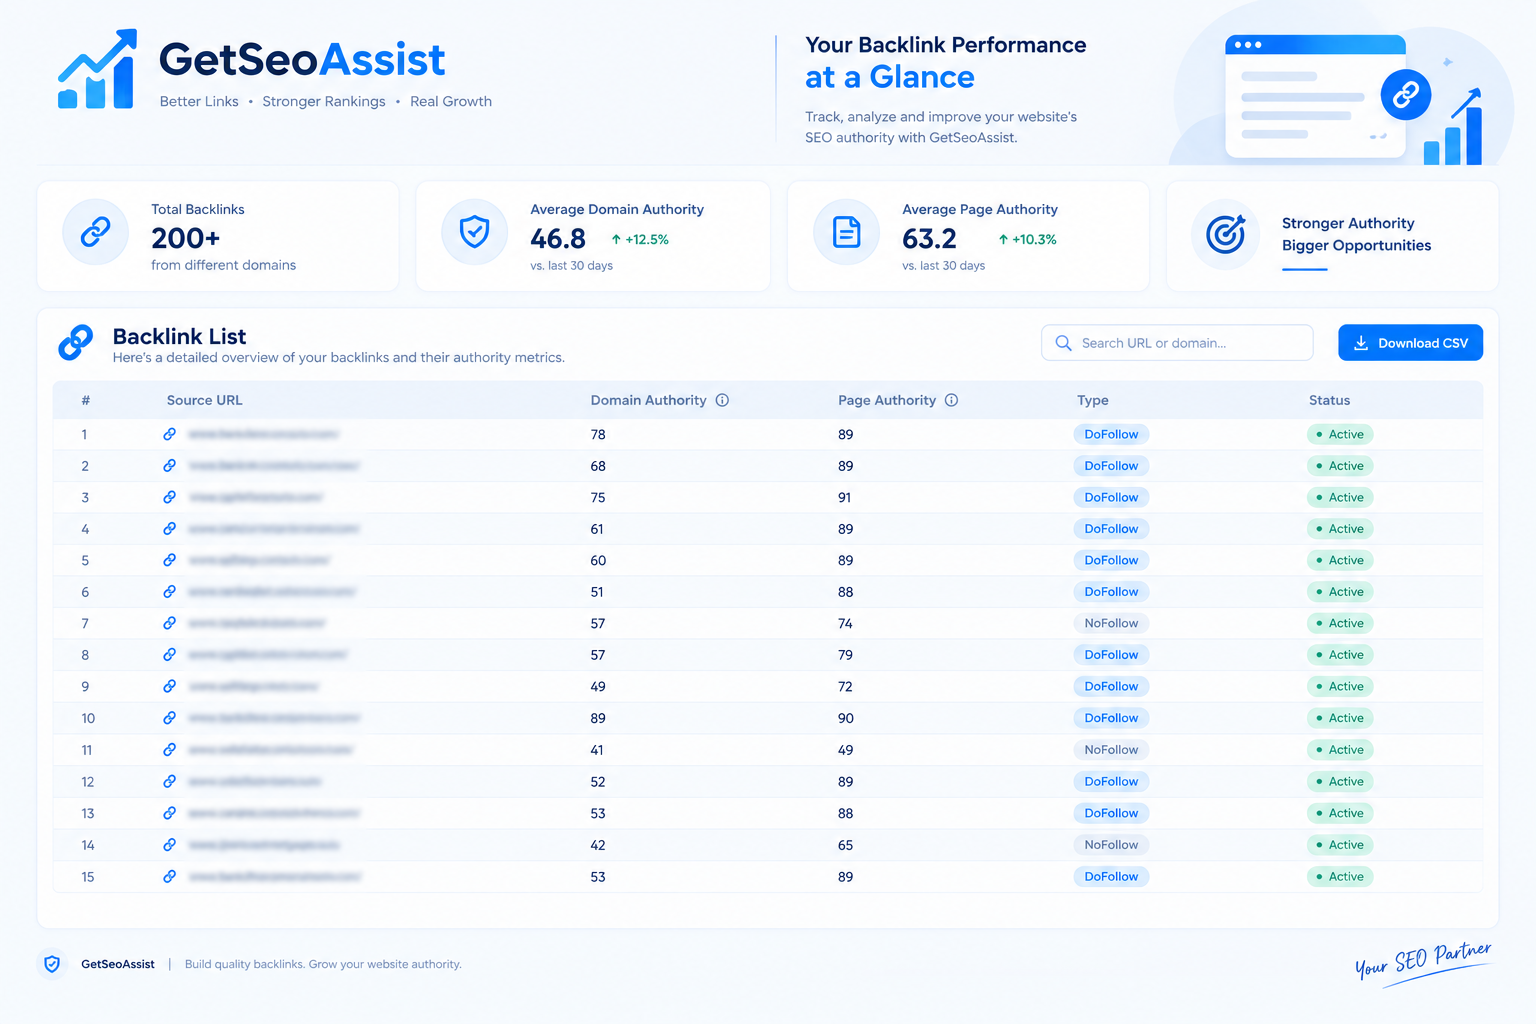Click the Active status badge in row 12
The image size is (1536, 1024).
(1340, 781)
